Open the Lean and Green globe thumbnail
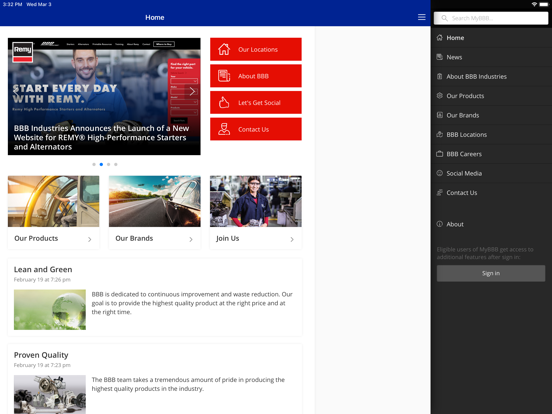552x414 pixels. coord(50,309)
